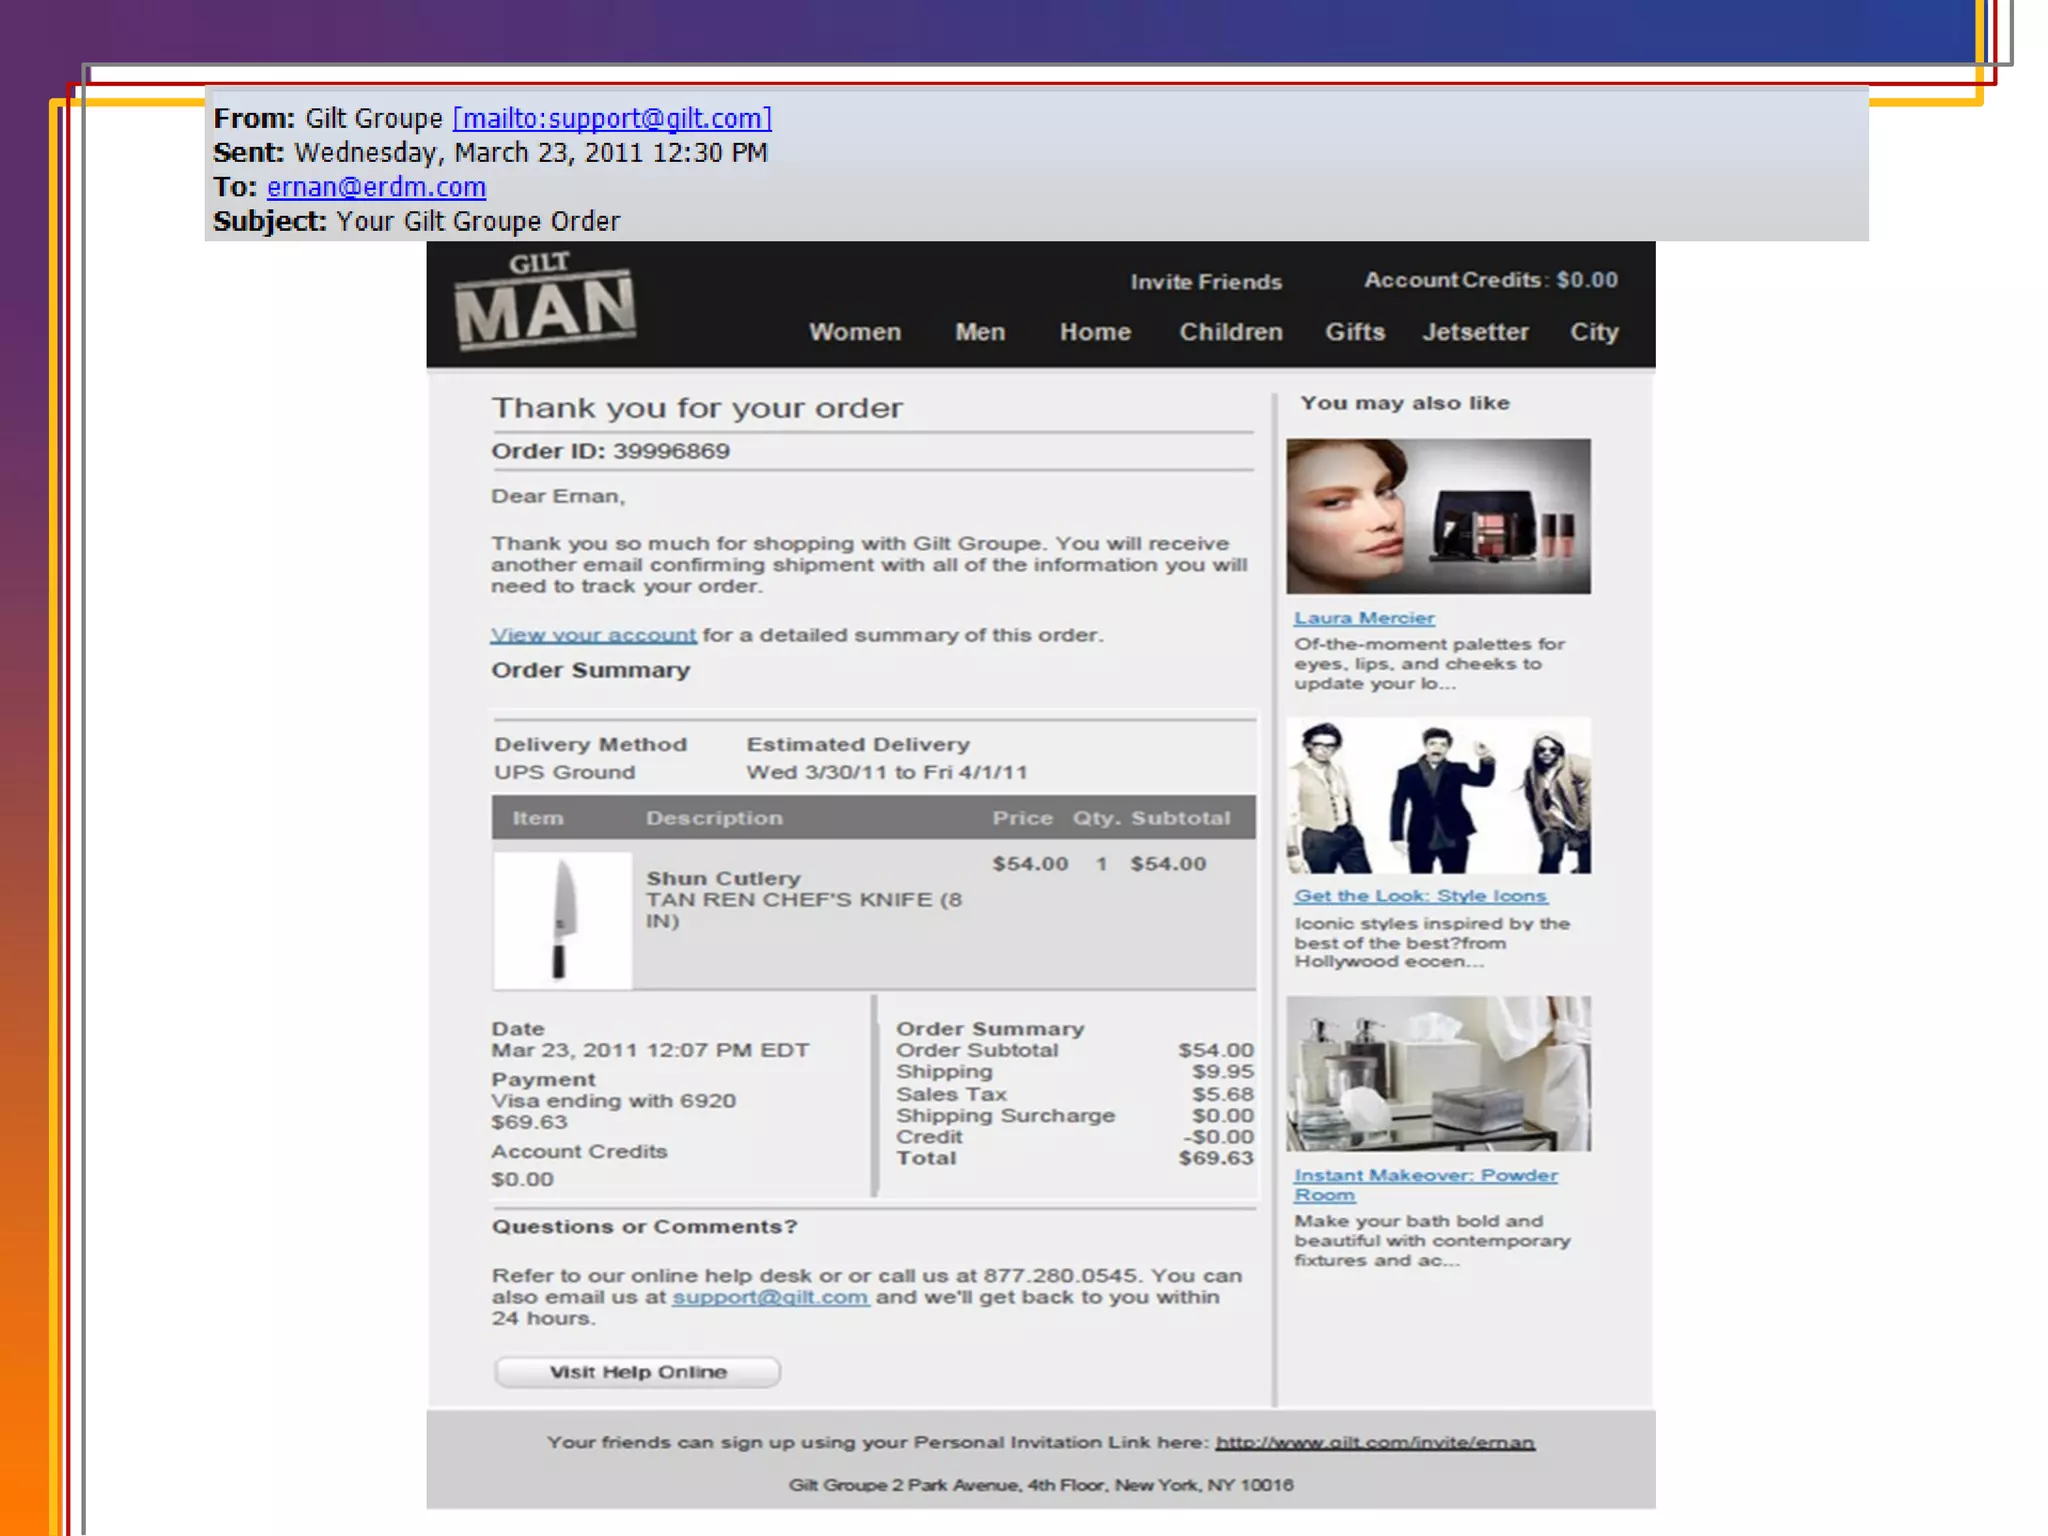Screen dimensions: 2048x1536
Task: Click the Gilt MAN logo
Action: pos(545,302)
